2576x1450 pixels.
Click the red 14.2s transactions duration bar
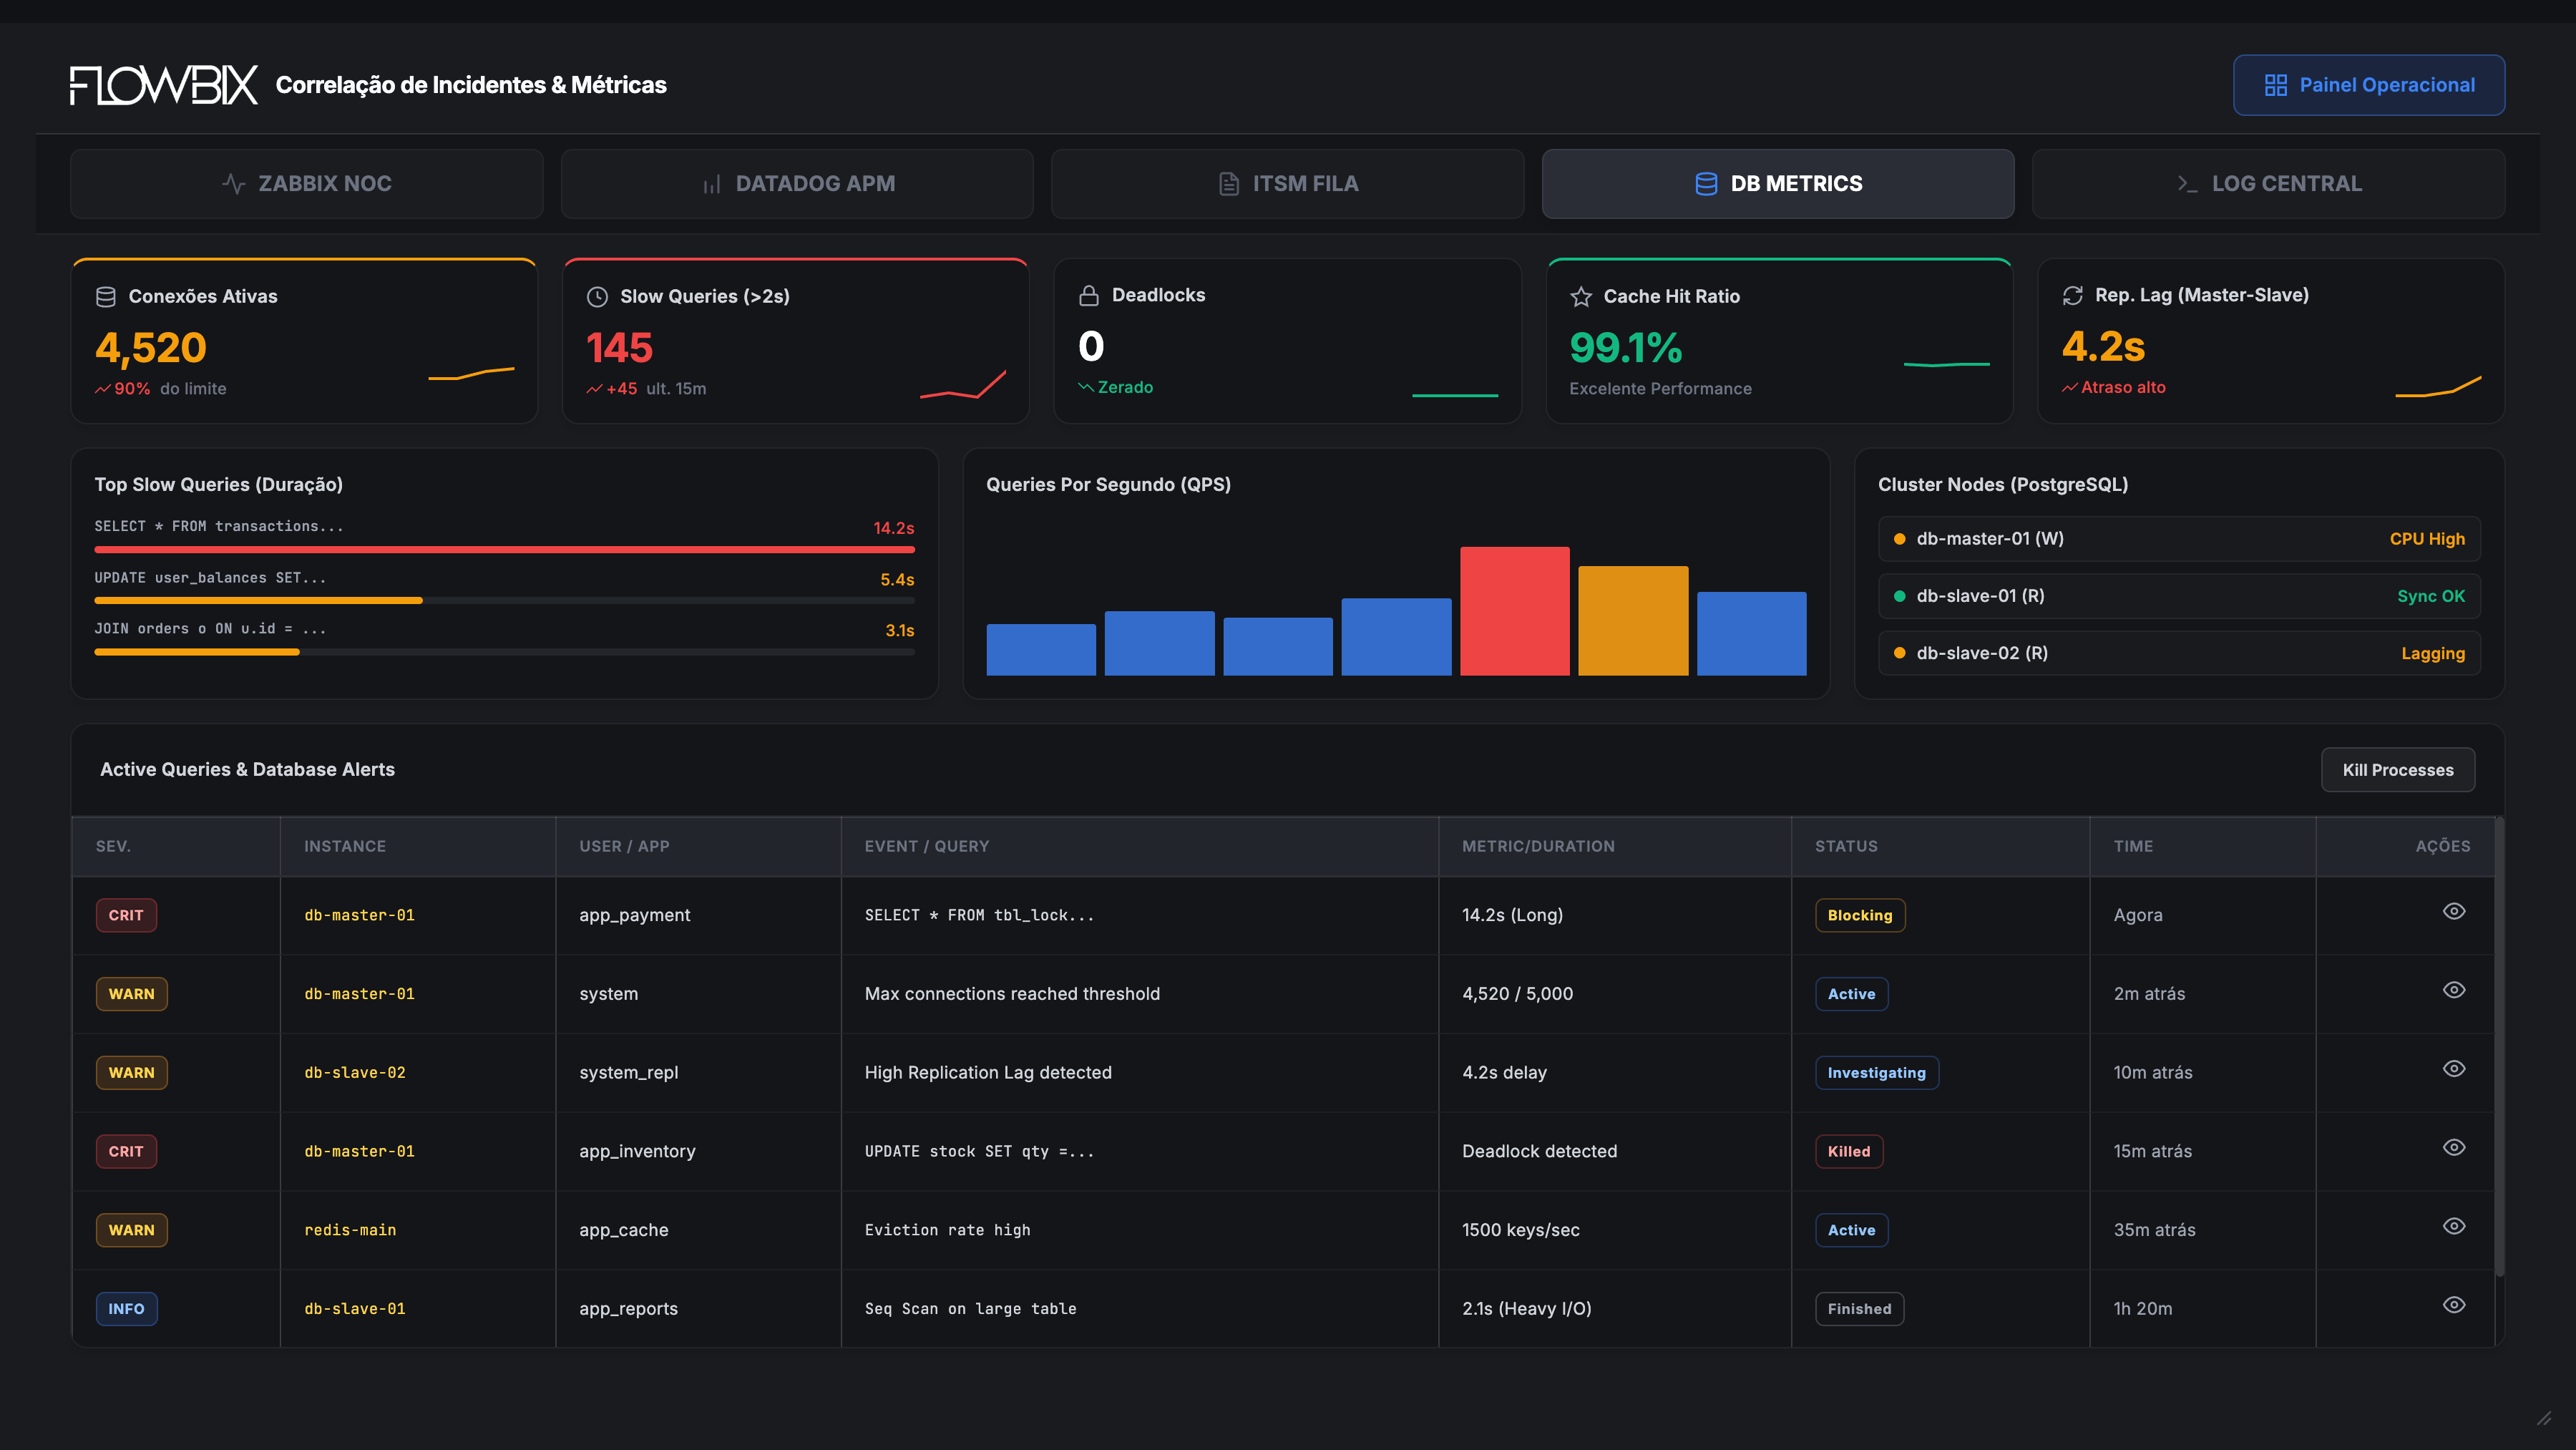[504, 550]
